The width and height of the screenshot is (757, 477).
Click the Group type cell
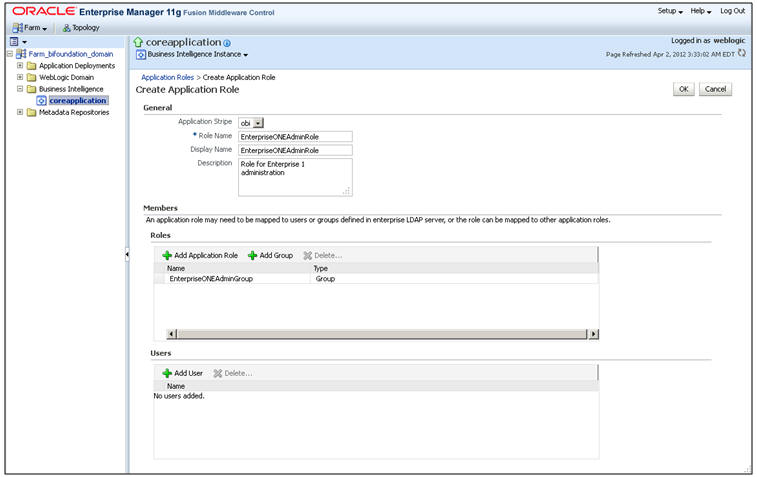325,279
